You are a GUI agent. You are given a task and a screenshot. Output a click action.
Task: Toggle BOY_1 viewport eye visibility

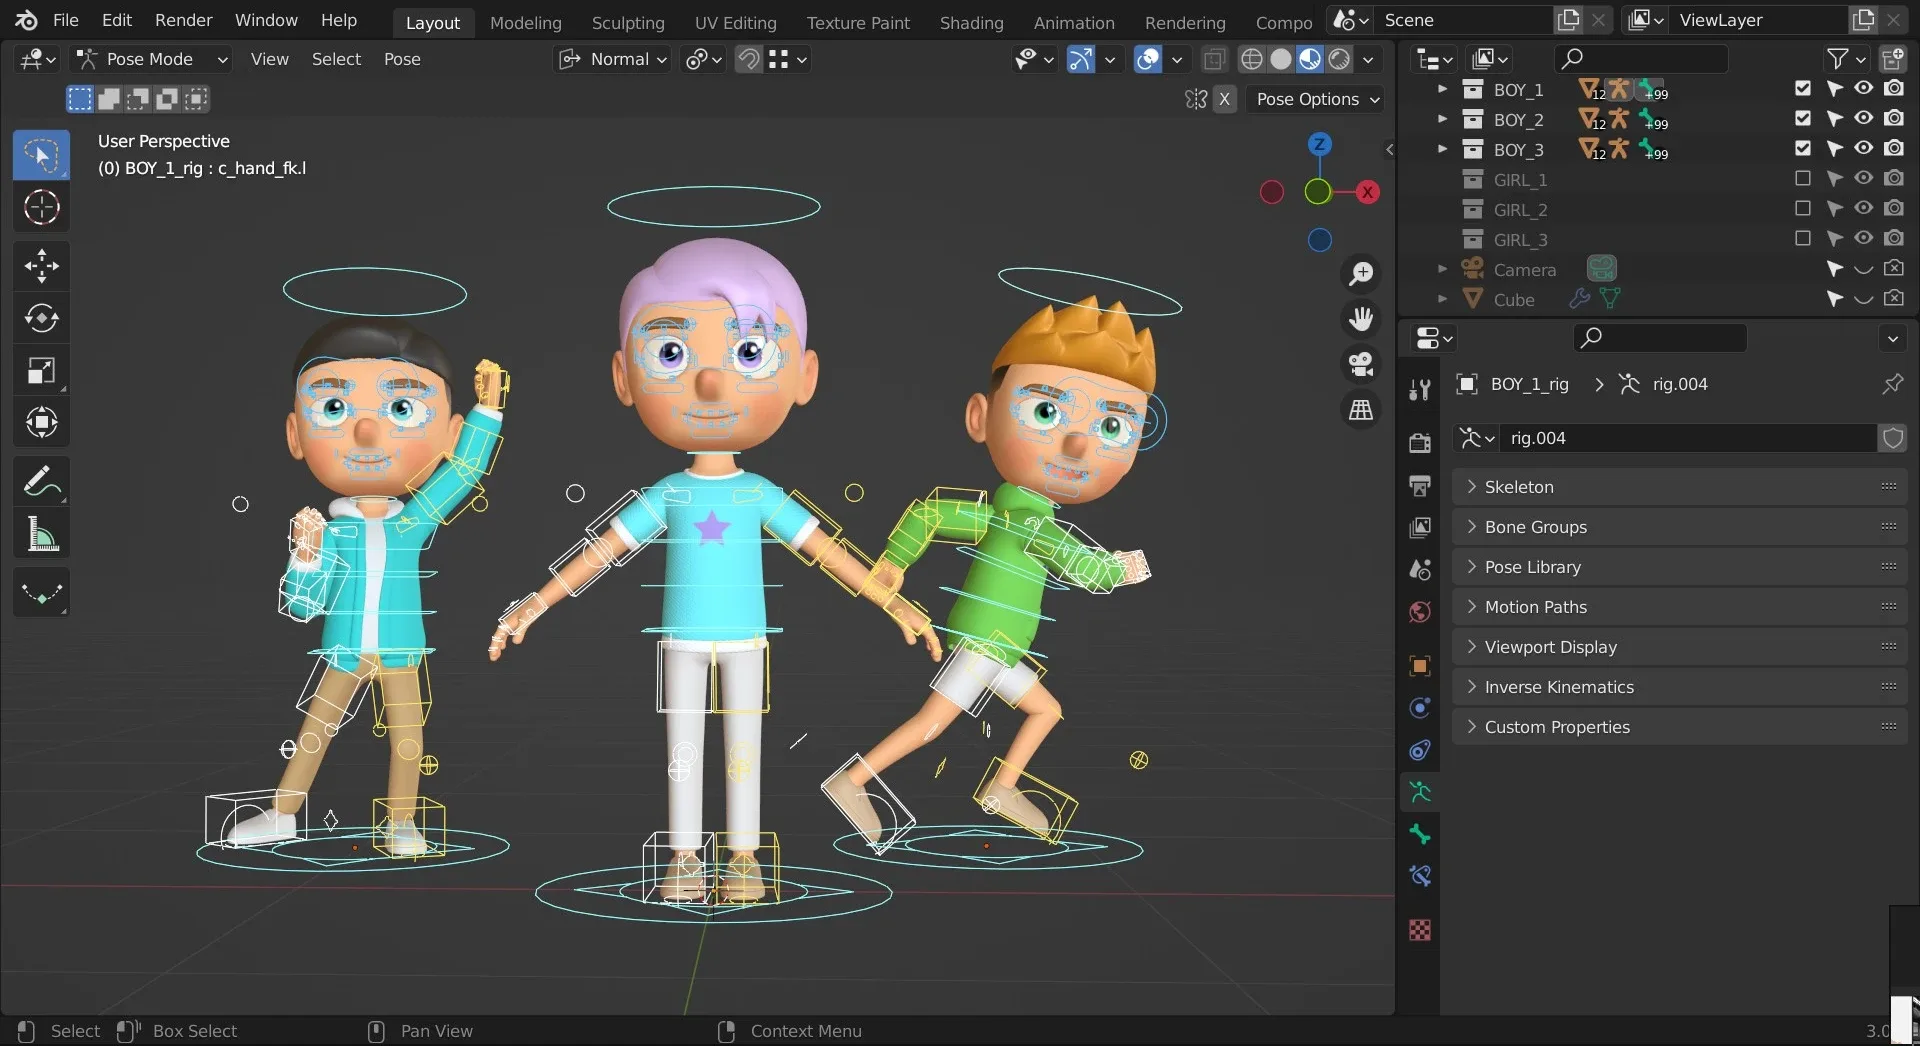pos(1863,88)
